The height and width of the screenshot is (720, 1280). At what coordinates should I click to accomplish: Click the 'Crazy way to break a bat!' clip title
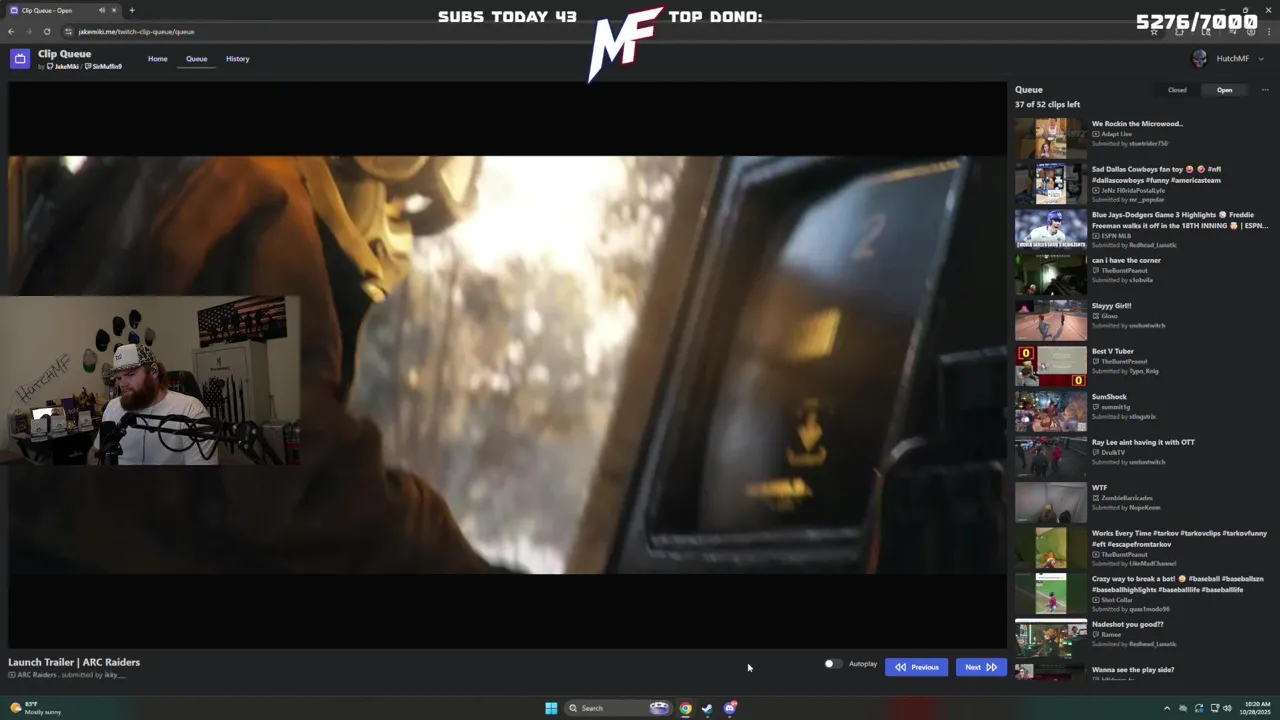1177,584
